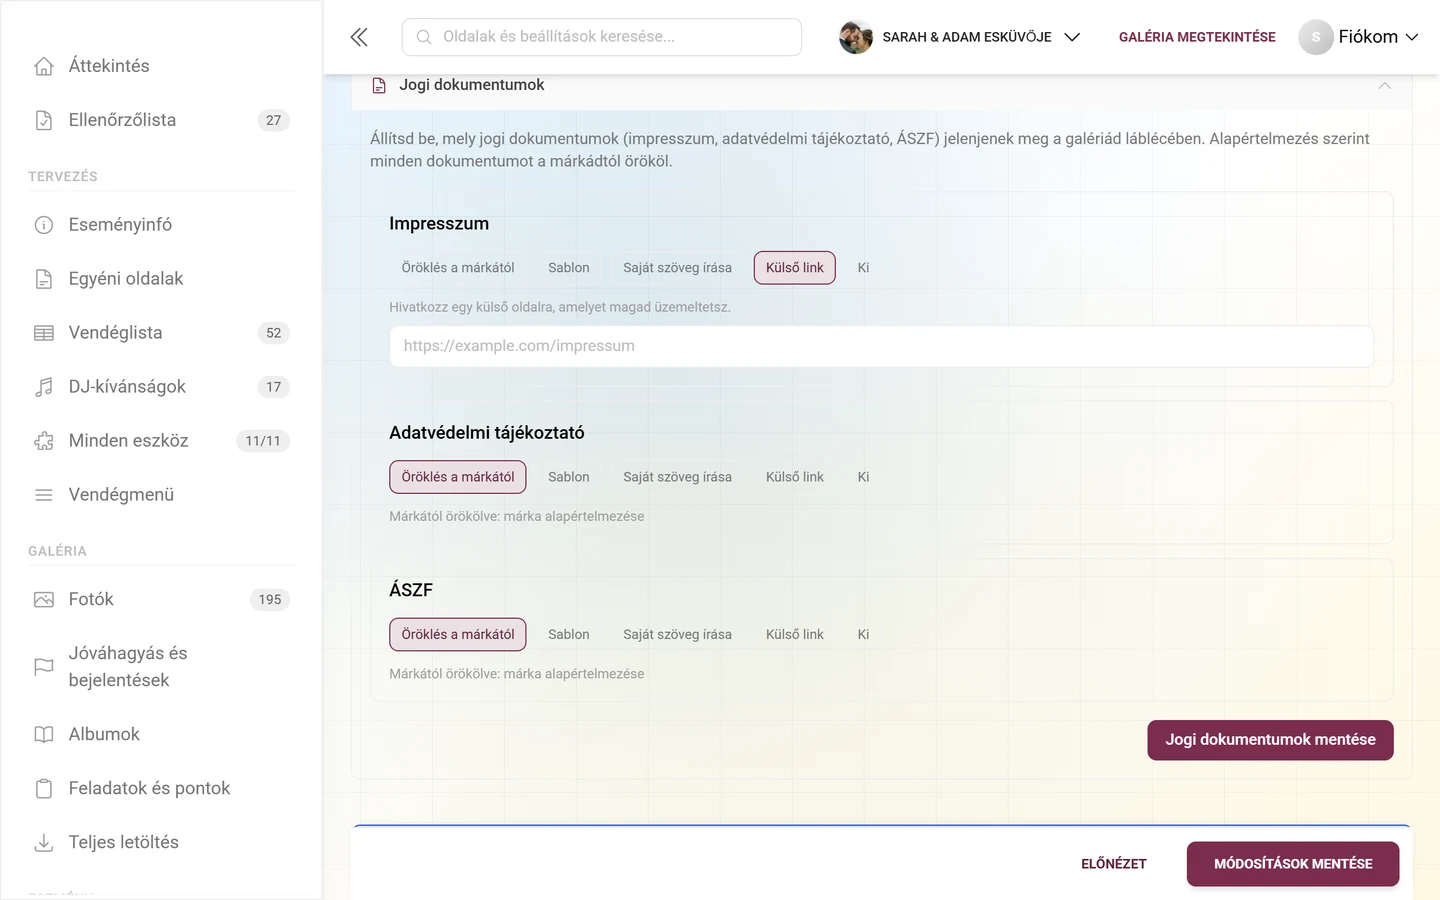1440x900 pixels.
Task: Click the Minden eszköz puzzle icon
Action: pyautogui.click(x=44, y=441)
